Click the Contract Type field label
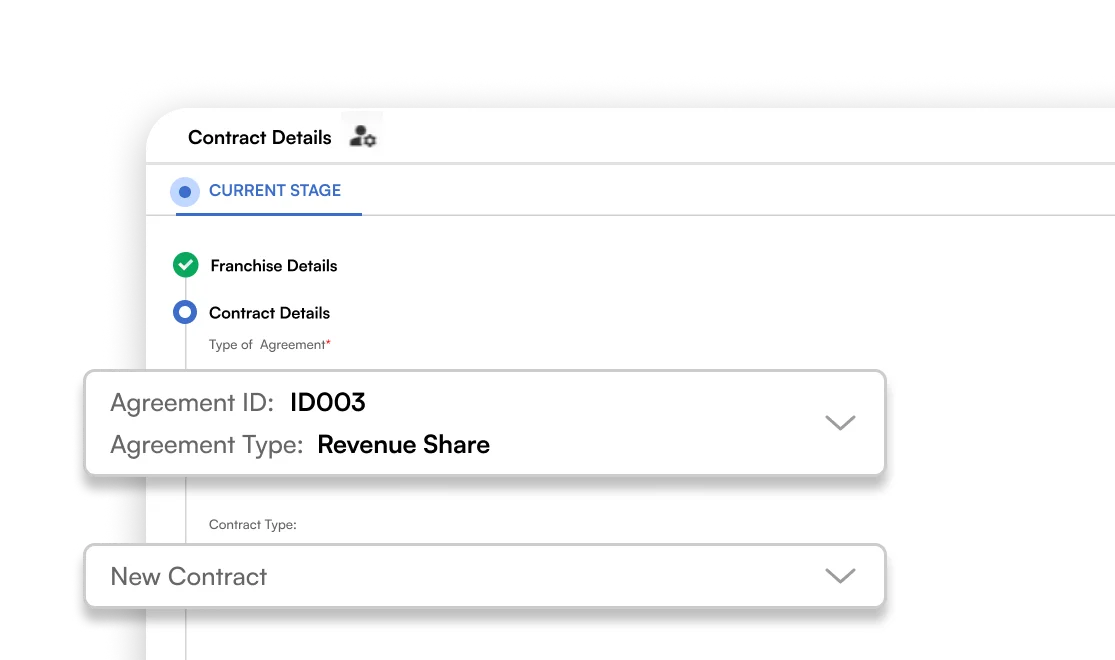 [252, 525]
